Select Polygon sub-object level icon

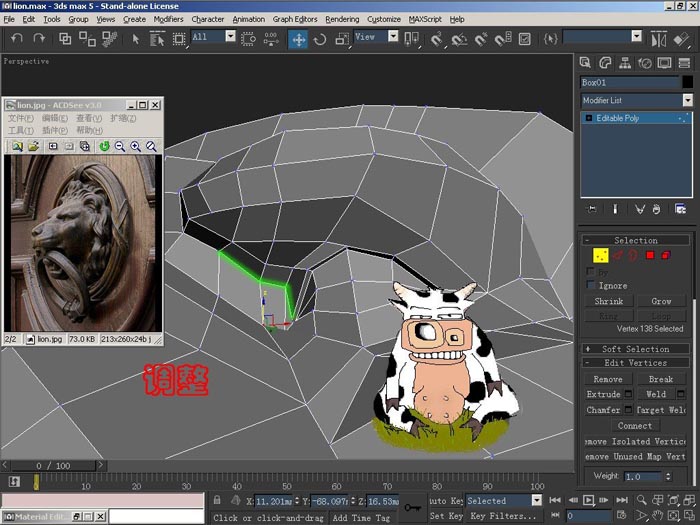(x=650, y=255)
